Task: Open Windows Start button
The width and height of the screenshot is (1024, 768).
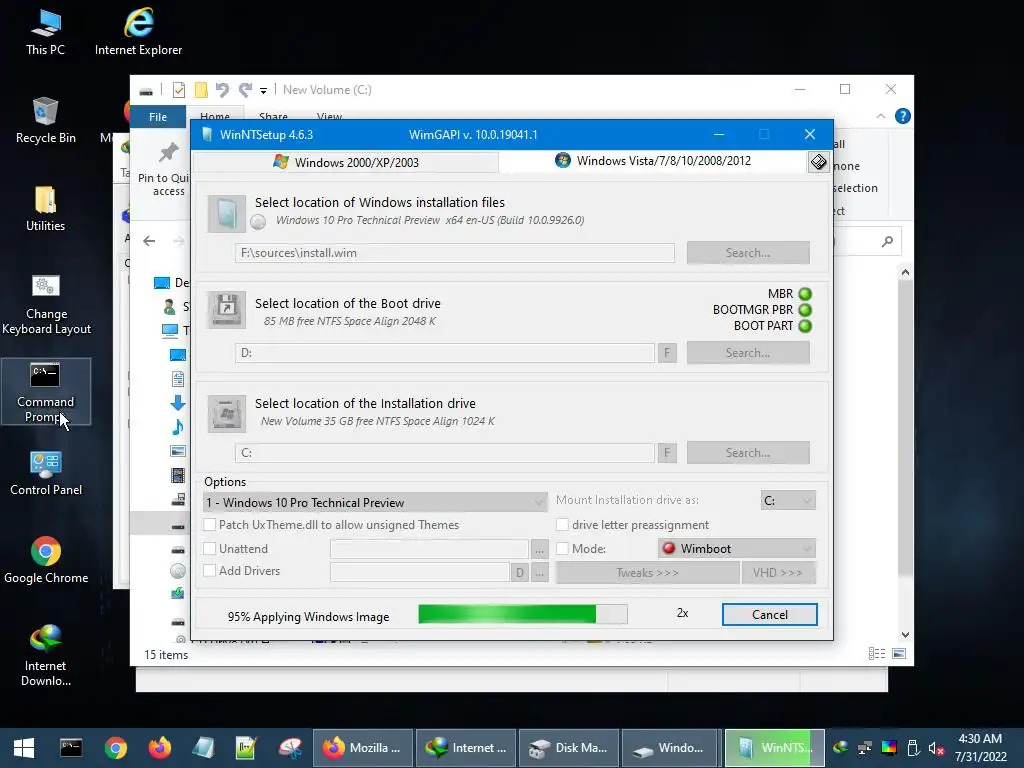Action: (24, 748)
